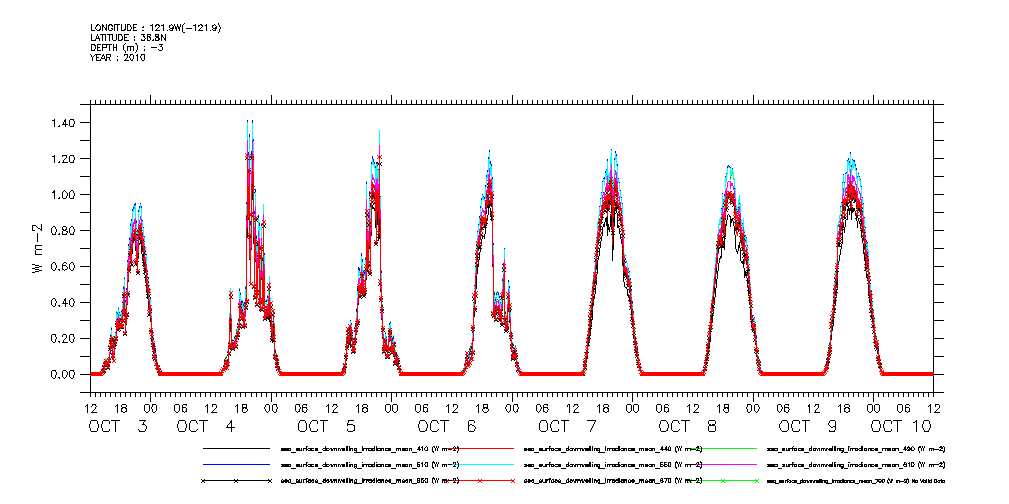Select legend label beside the cyan line

pyautogui.click(x=614, y=465)
